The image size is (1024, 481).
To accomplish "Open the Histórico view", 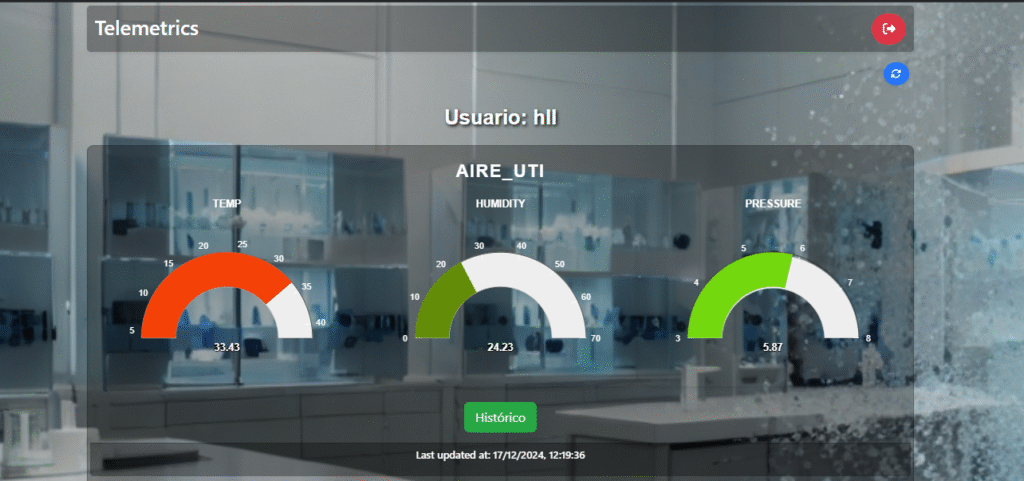I will point(500,416).
